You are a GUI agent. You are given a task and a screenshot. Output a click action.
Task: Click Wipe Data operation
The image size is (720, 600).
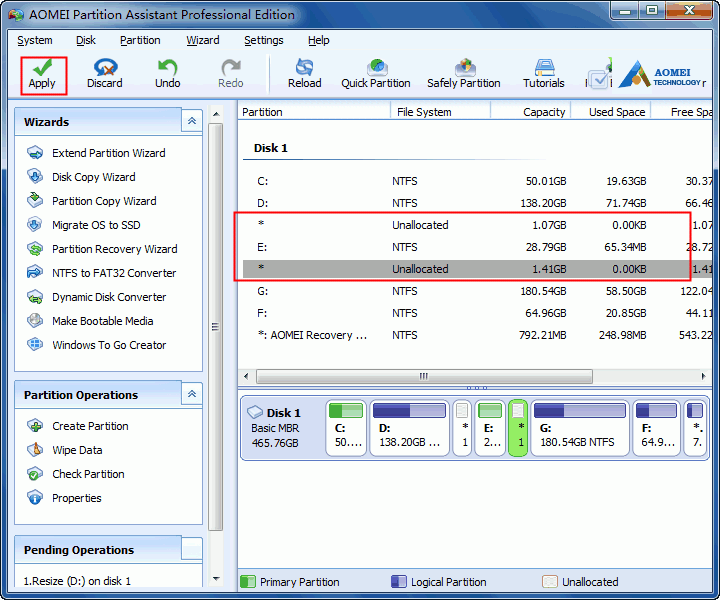[77, 450]
